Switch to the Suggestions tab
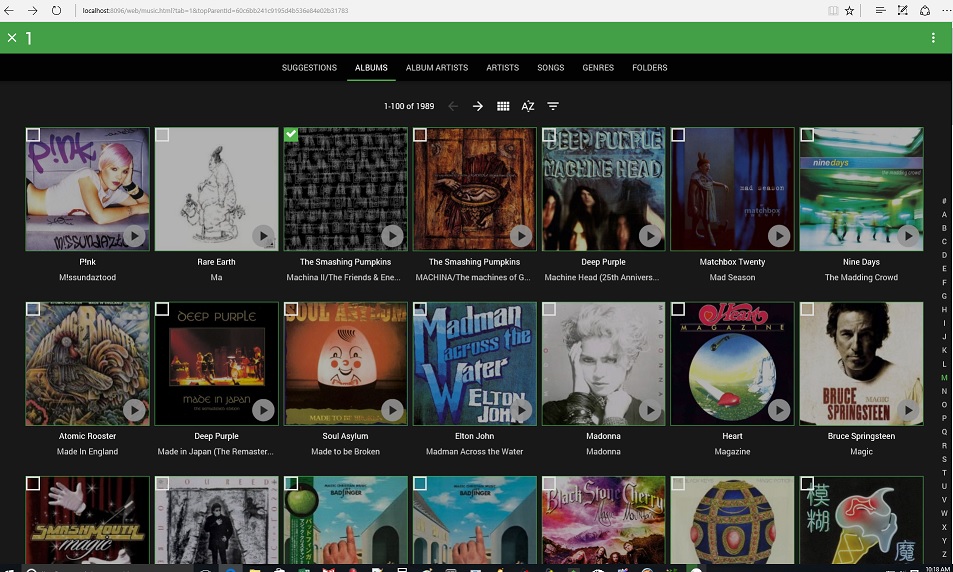953x572 pixels. click(x=309, y=67)
